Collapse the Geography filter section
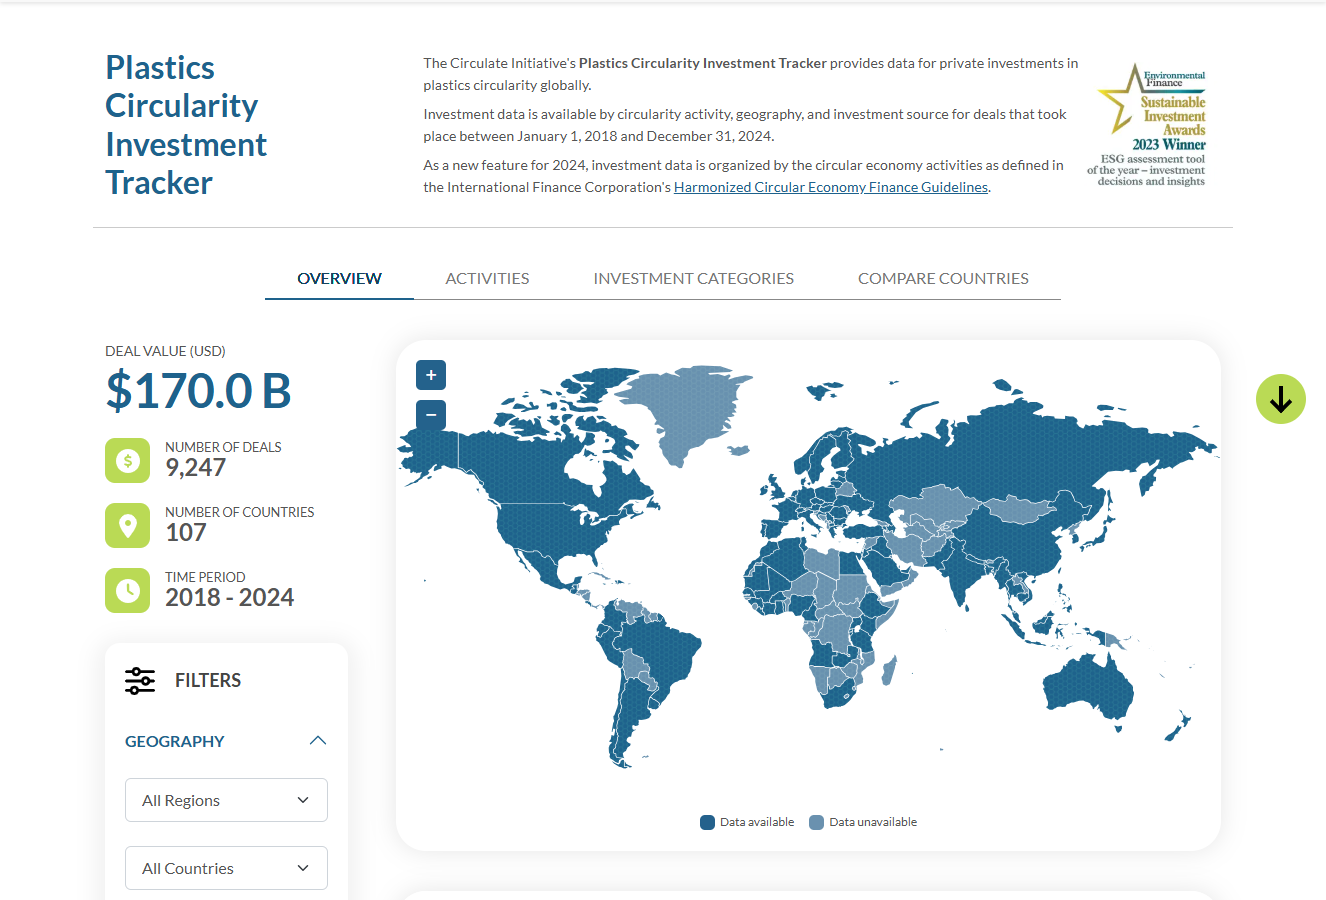The image size is (1326, 900). pyautogui.click(x=318, y=741)
